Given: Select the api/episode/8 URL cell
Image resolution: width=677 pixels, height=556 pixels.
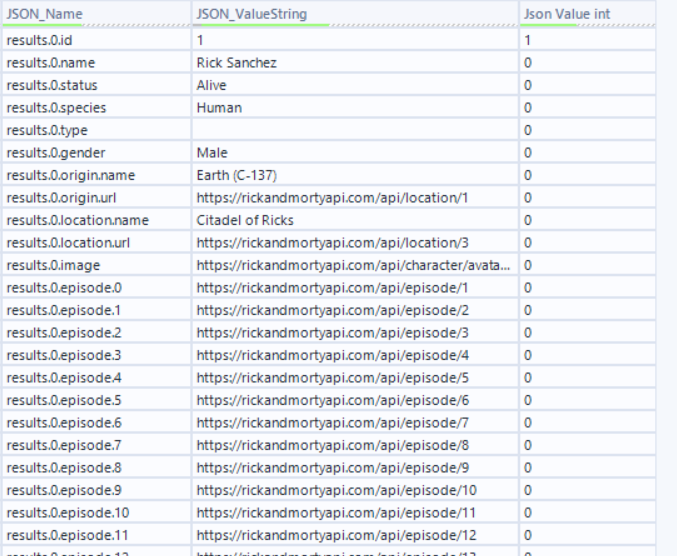Looking at the screenshot, I should pos(355,445).
